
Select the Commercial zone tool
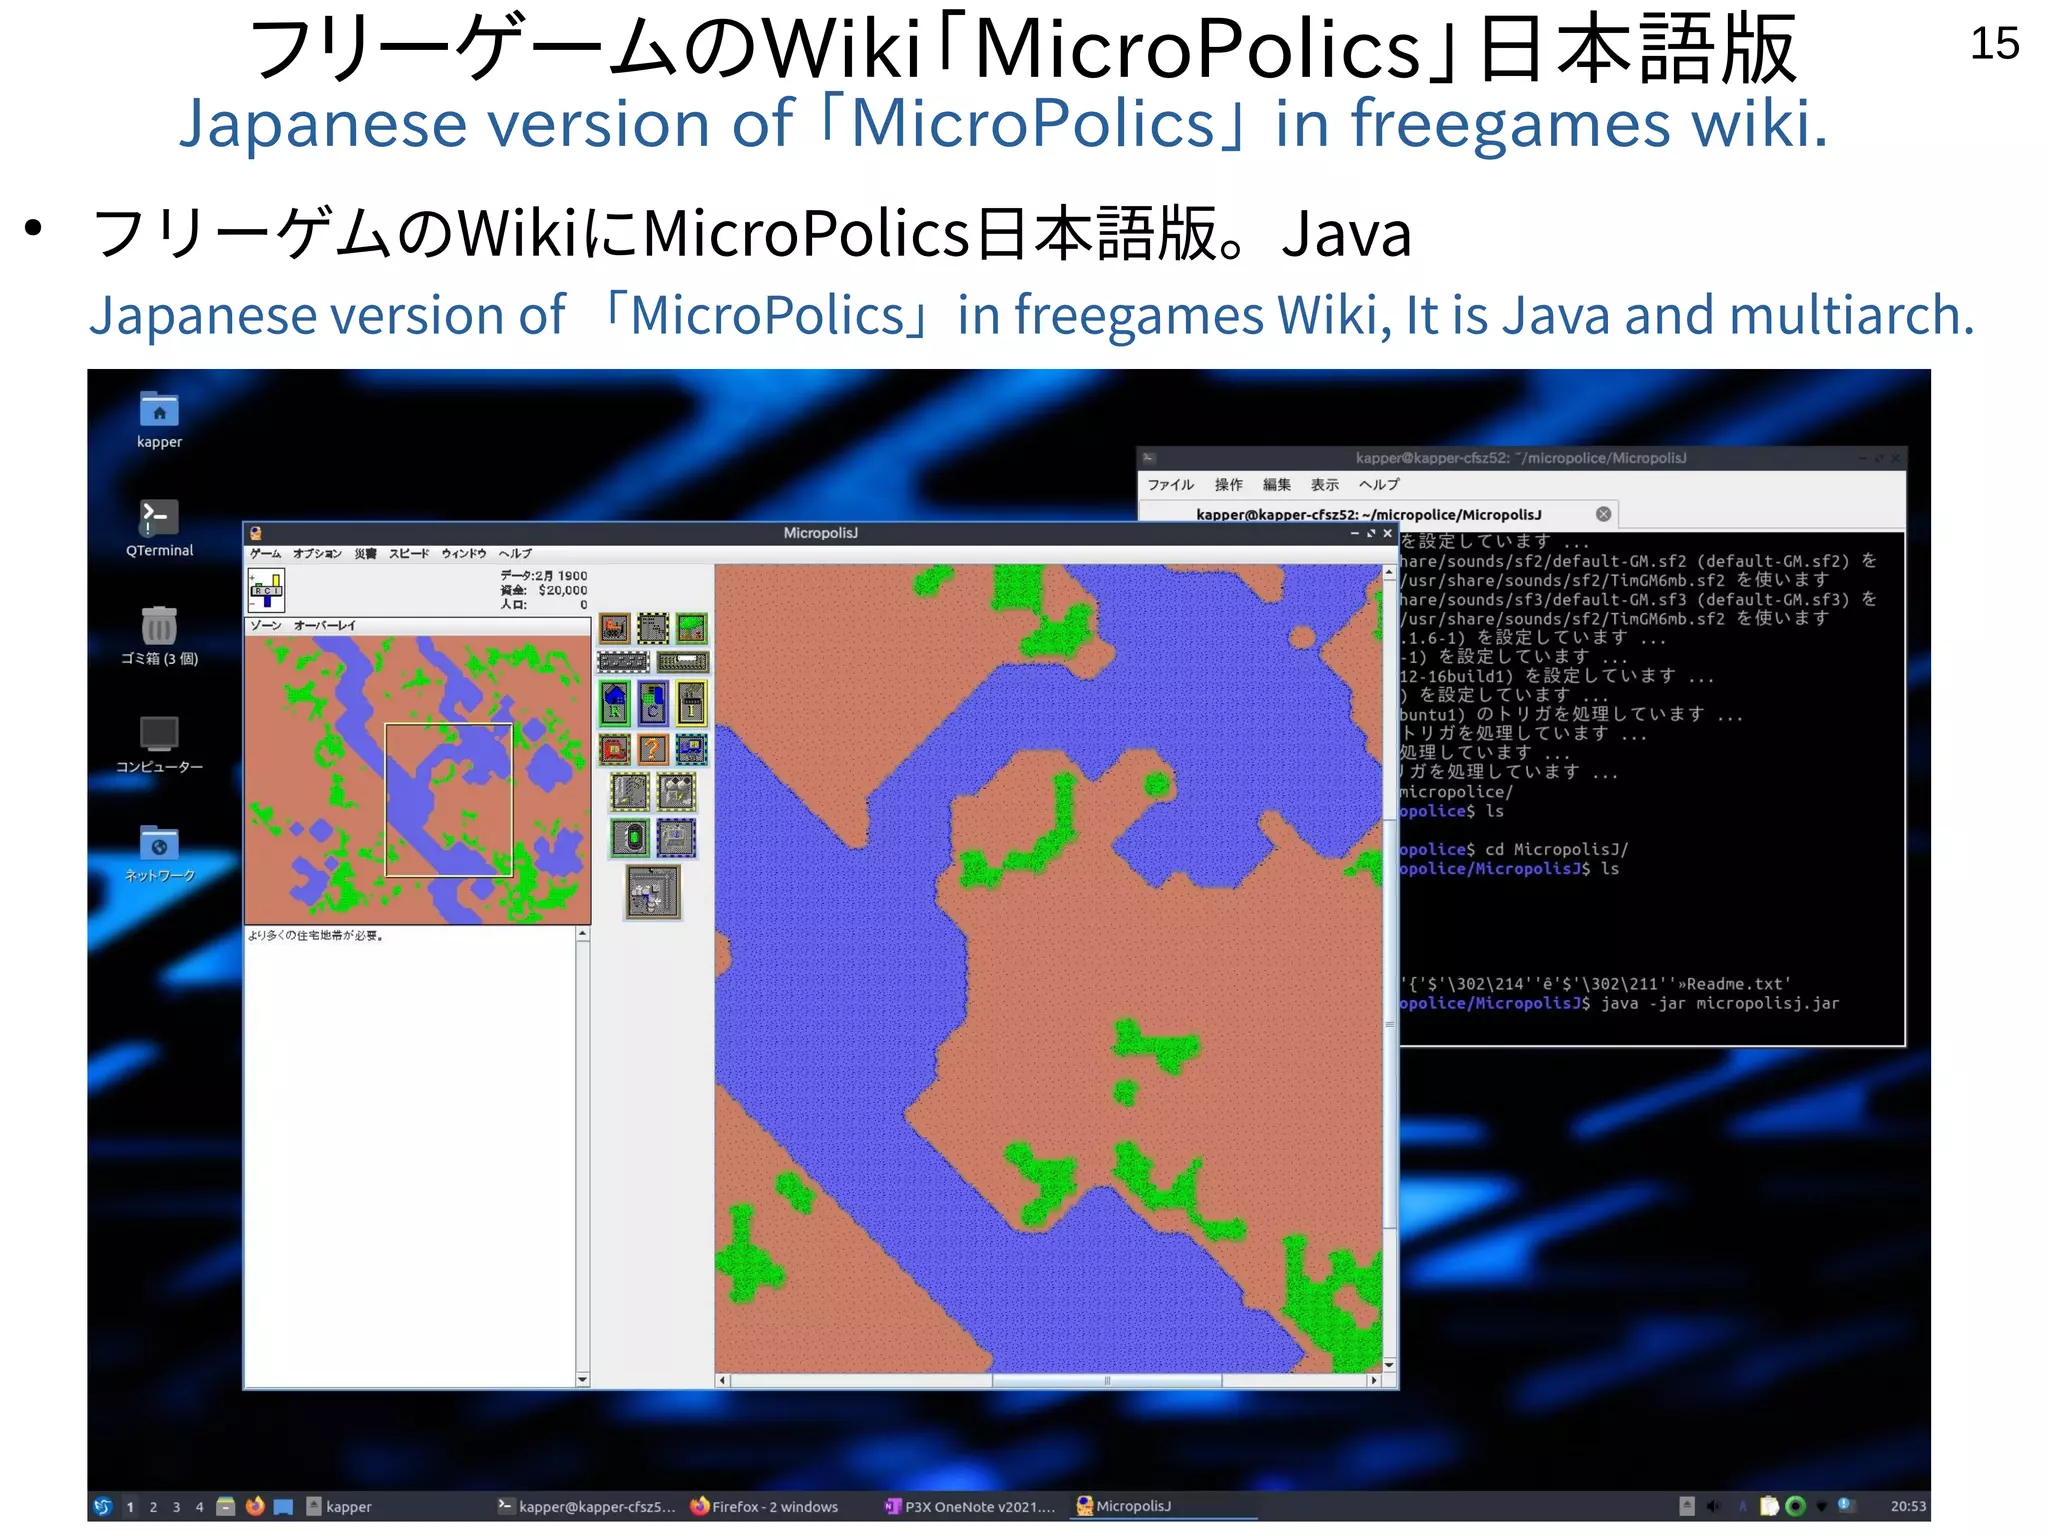click(x=653, y=703)
